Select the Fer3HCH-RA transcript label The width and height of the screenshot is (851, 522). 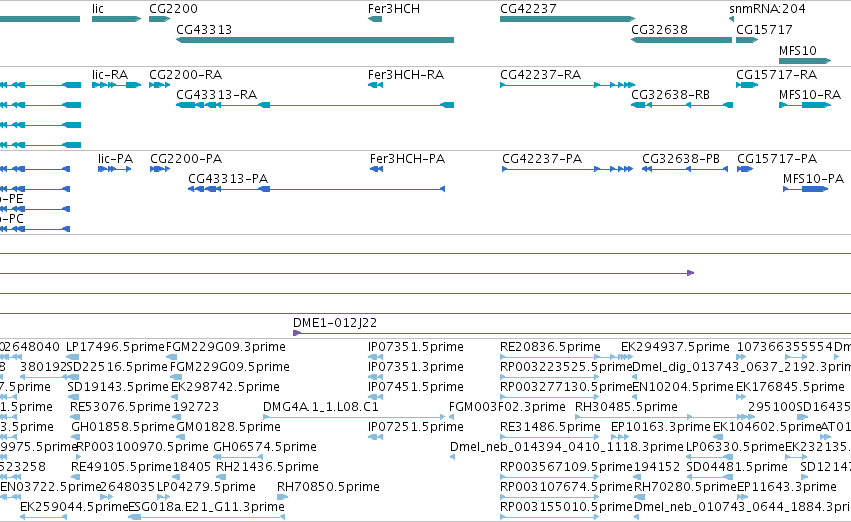point(406,74)
